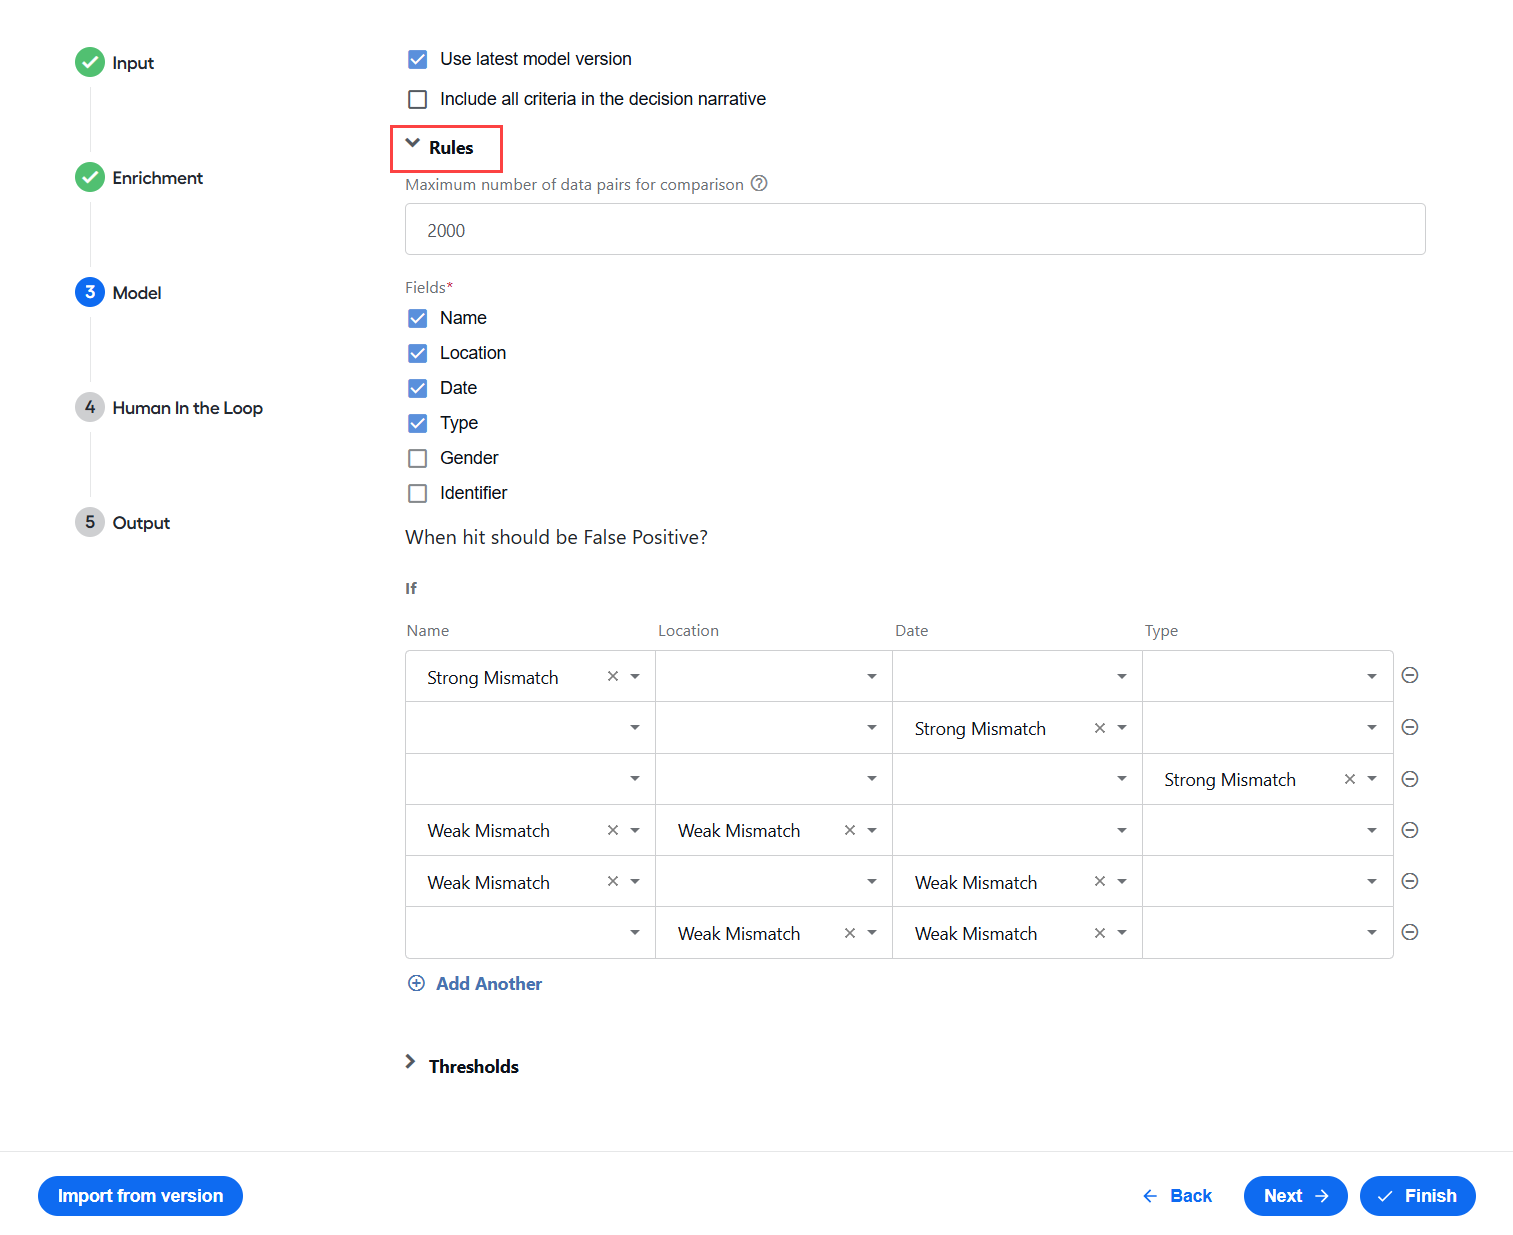The height and width of the screenshot is (1235, 1513).
Task: Clear the Type Strong Mismatch value
Action: coord(1350,779)
